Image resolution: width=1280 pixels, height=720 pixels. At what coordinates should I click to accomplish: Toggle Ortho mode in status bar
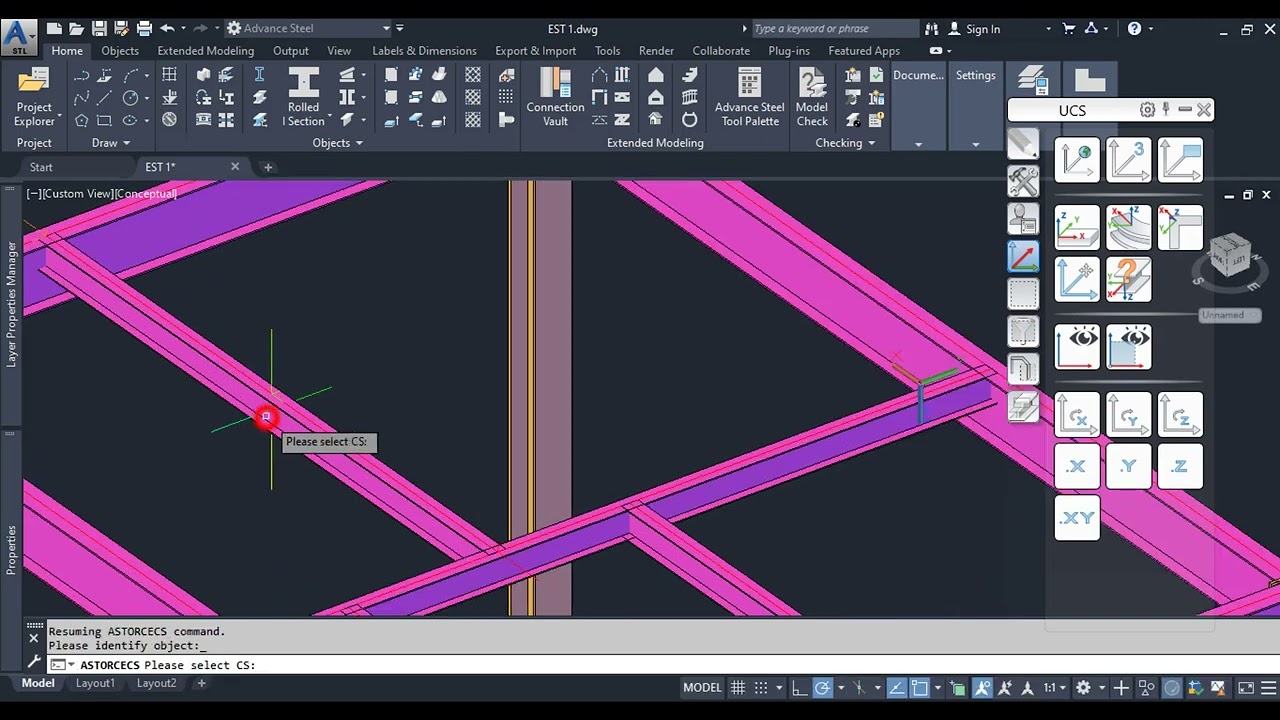(x=799, y=688)
